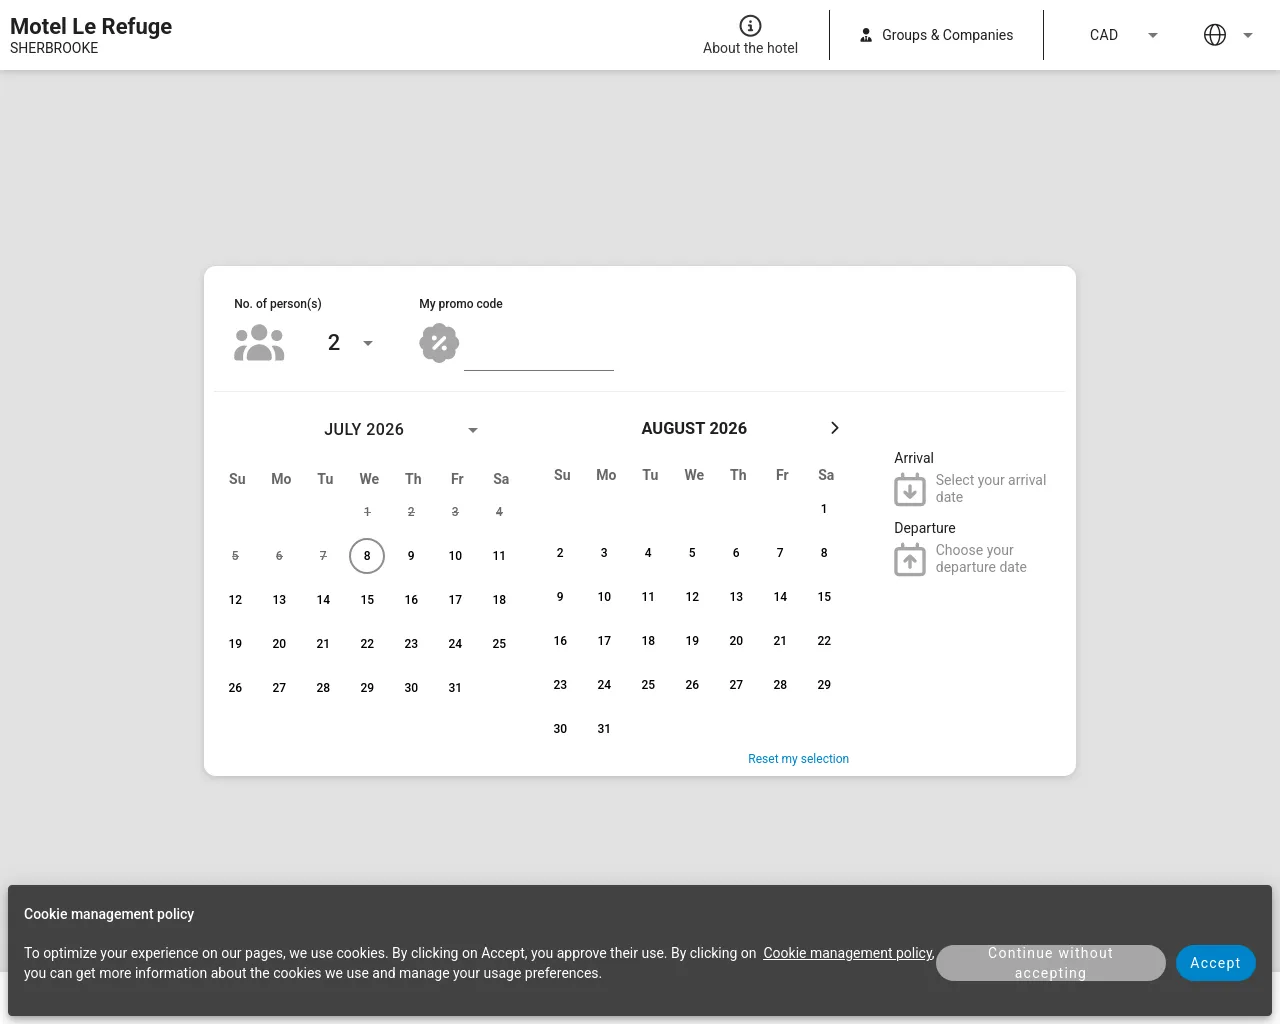Image resolution: width=1280 pixels, height=1024 pixels.
Task: Select July 8 in the calendar
Action: [x=367, y=556]
